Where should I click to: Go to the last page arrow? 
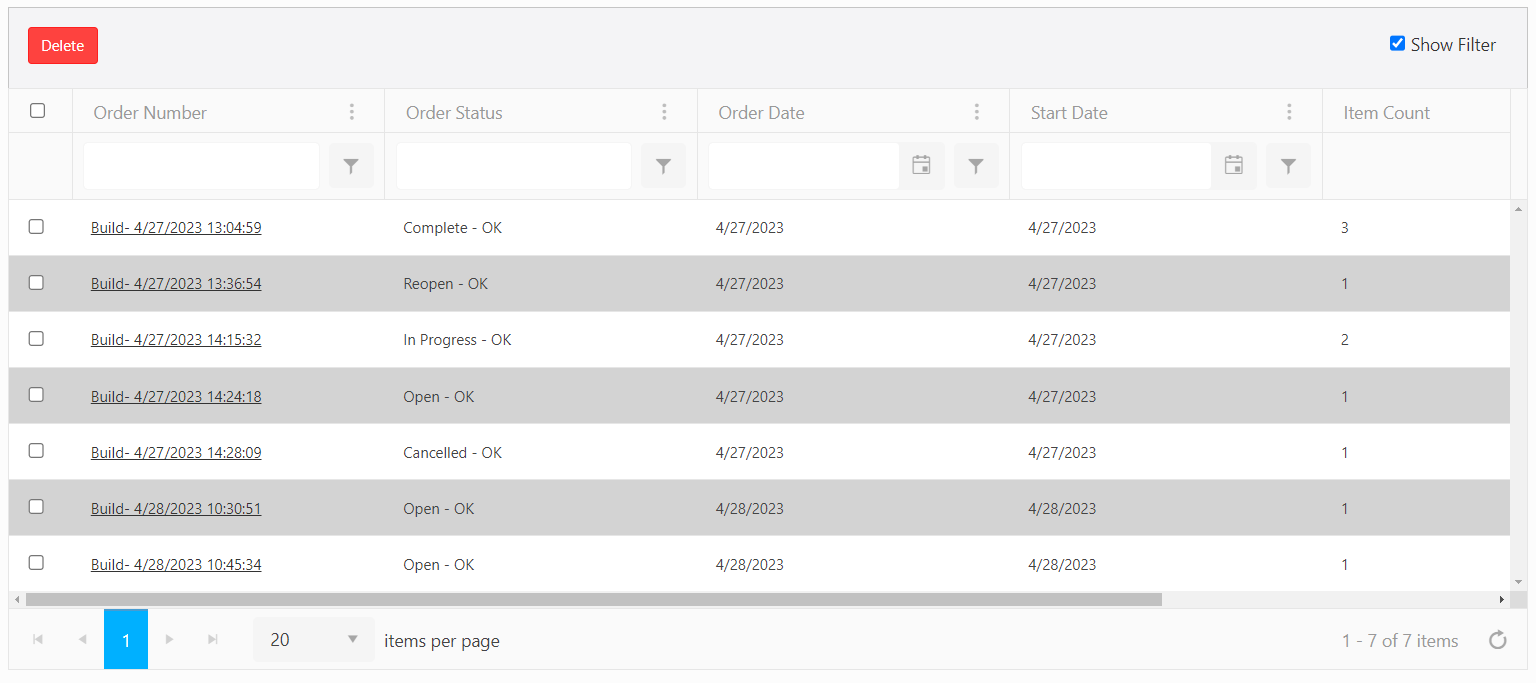[212, 640]
